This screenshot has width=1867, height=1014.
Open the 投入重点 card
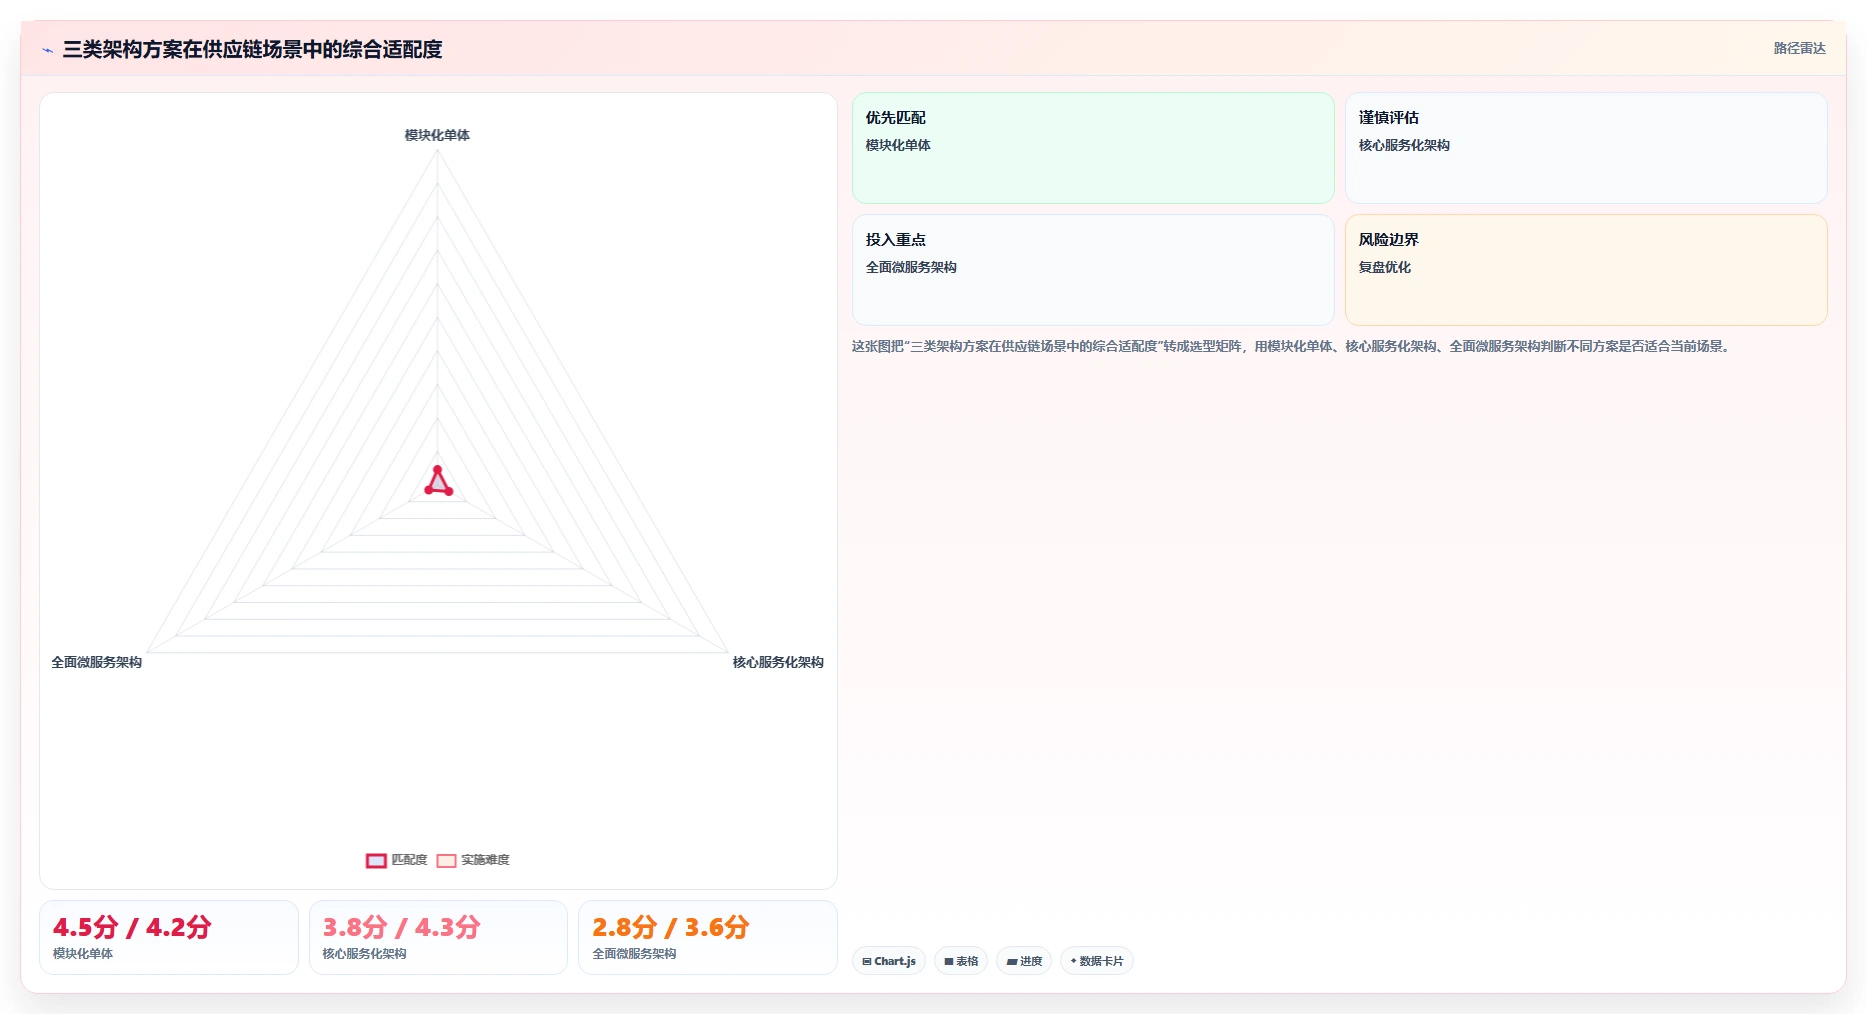tap(1093, 270)
